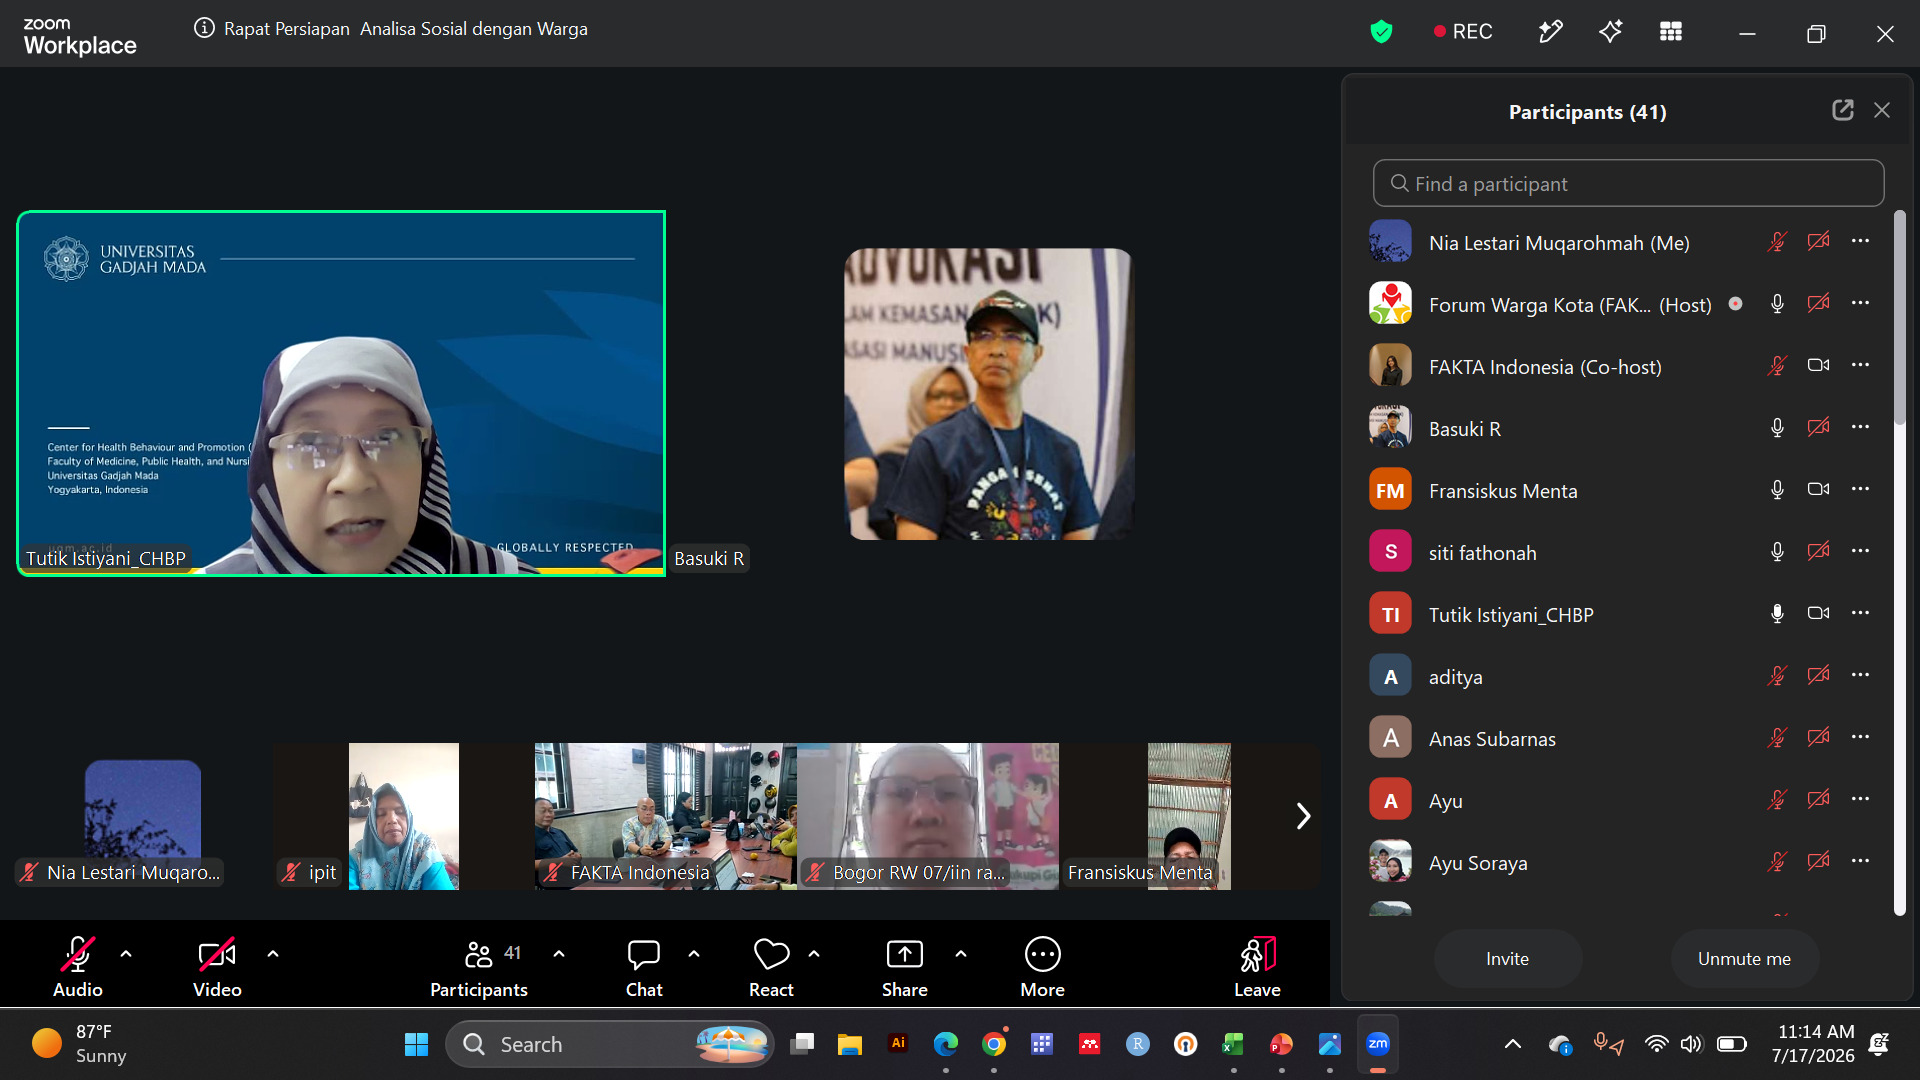The image size is (1920, 1080).
Task: Open File Explorer from the taskbar
Action: 850,1044
